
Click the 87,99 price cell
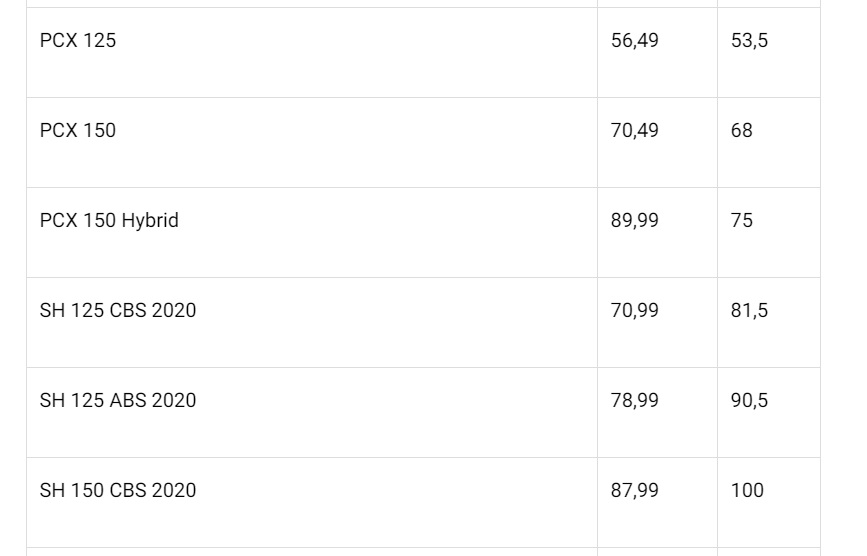tap(635, 491)
